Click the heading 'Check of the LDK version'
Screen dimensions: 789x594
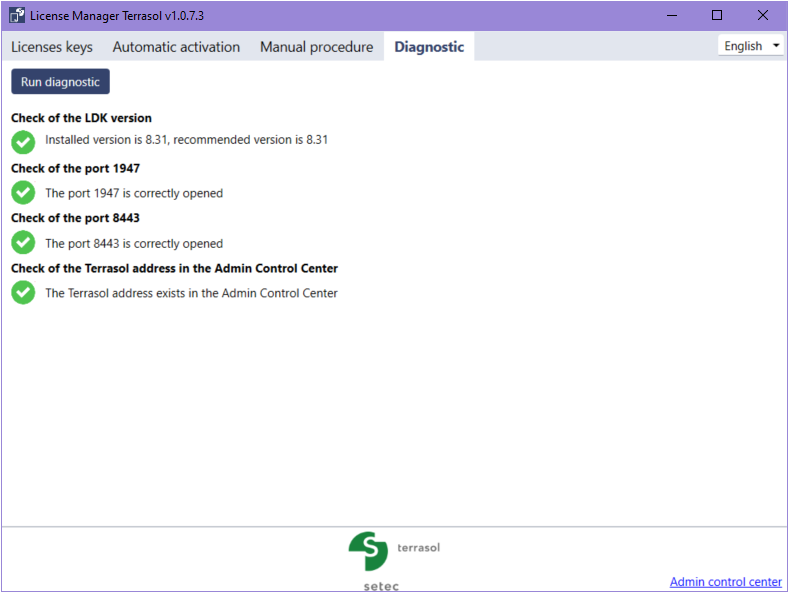point(82,118)
